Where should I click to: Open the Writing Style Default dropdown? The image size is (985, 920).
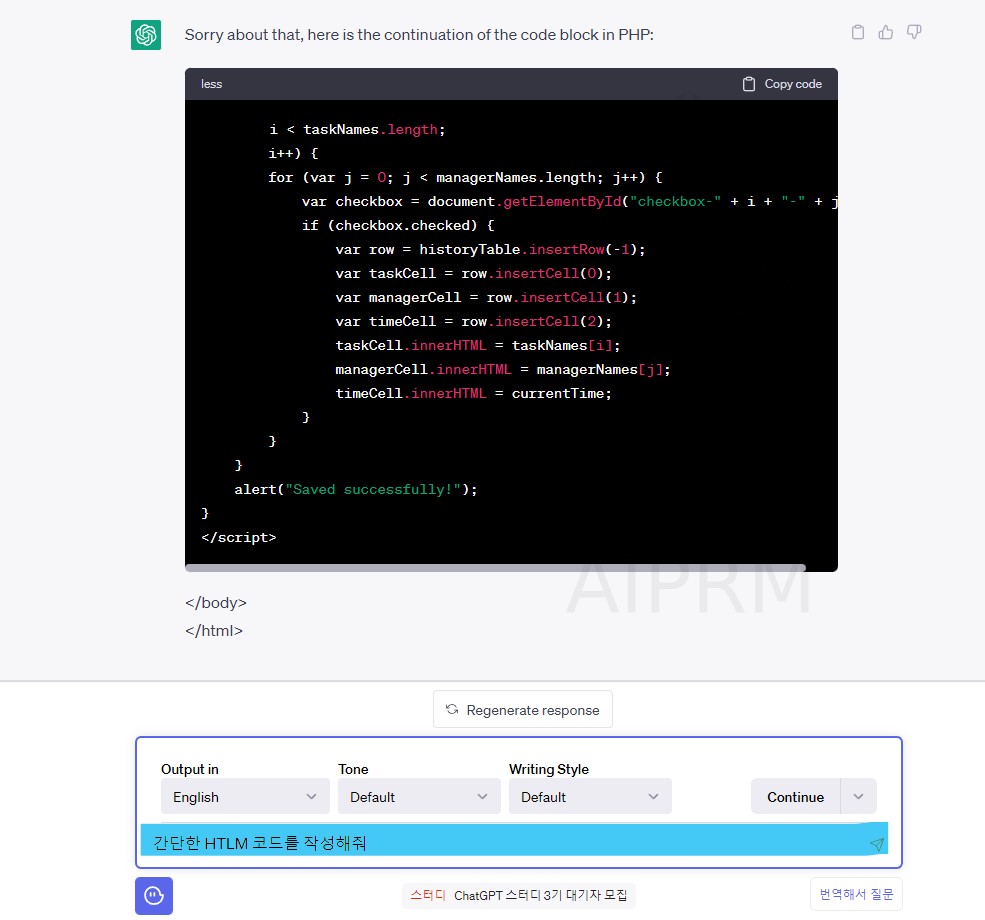[590, 796]
